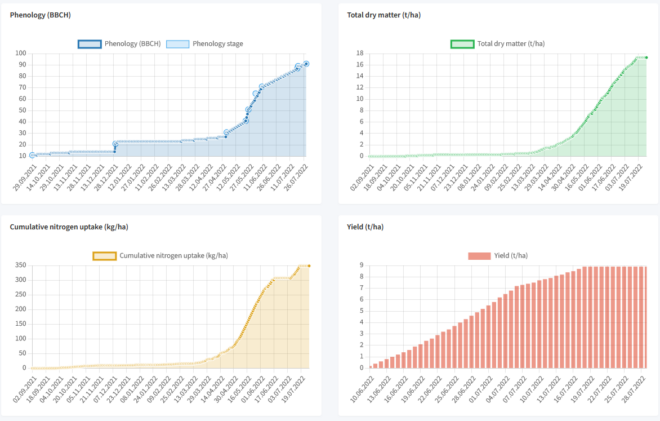
Task: Click 19.07.2022 label in Total dry matter chart
Action: tap(630, 178)
